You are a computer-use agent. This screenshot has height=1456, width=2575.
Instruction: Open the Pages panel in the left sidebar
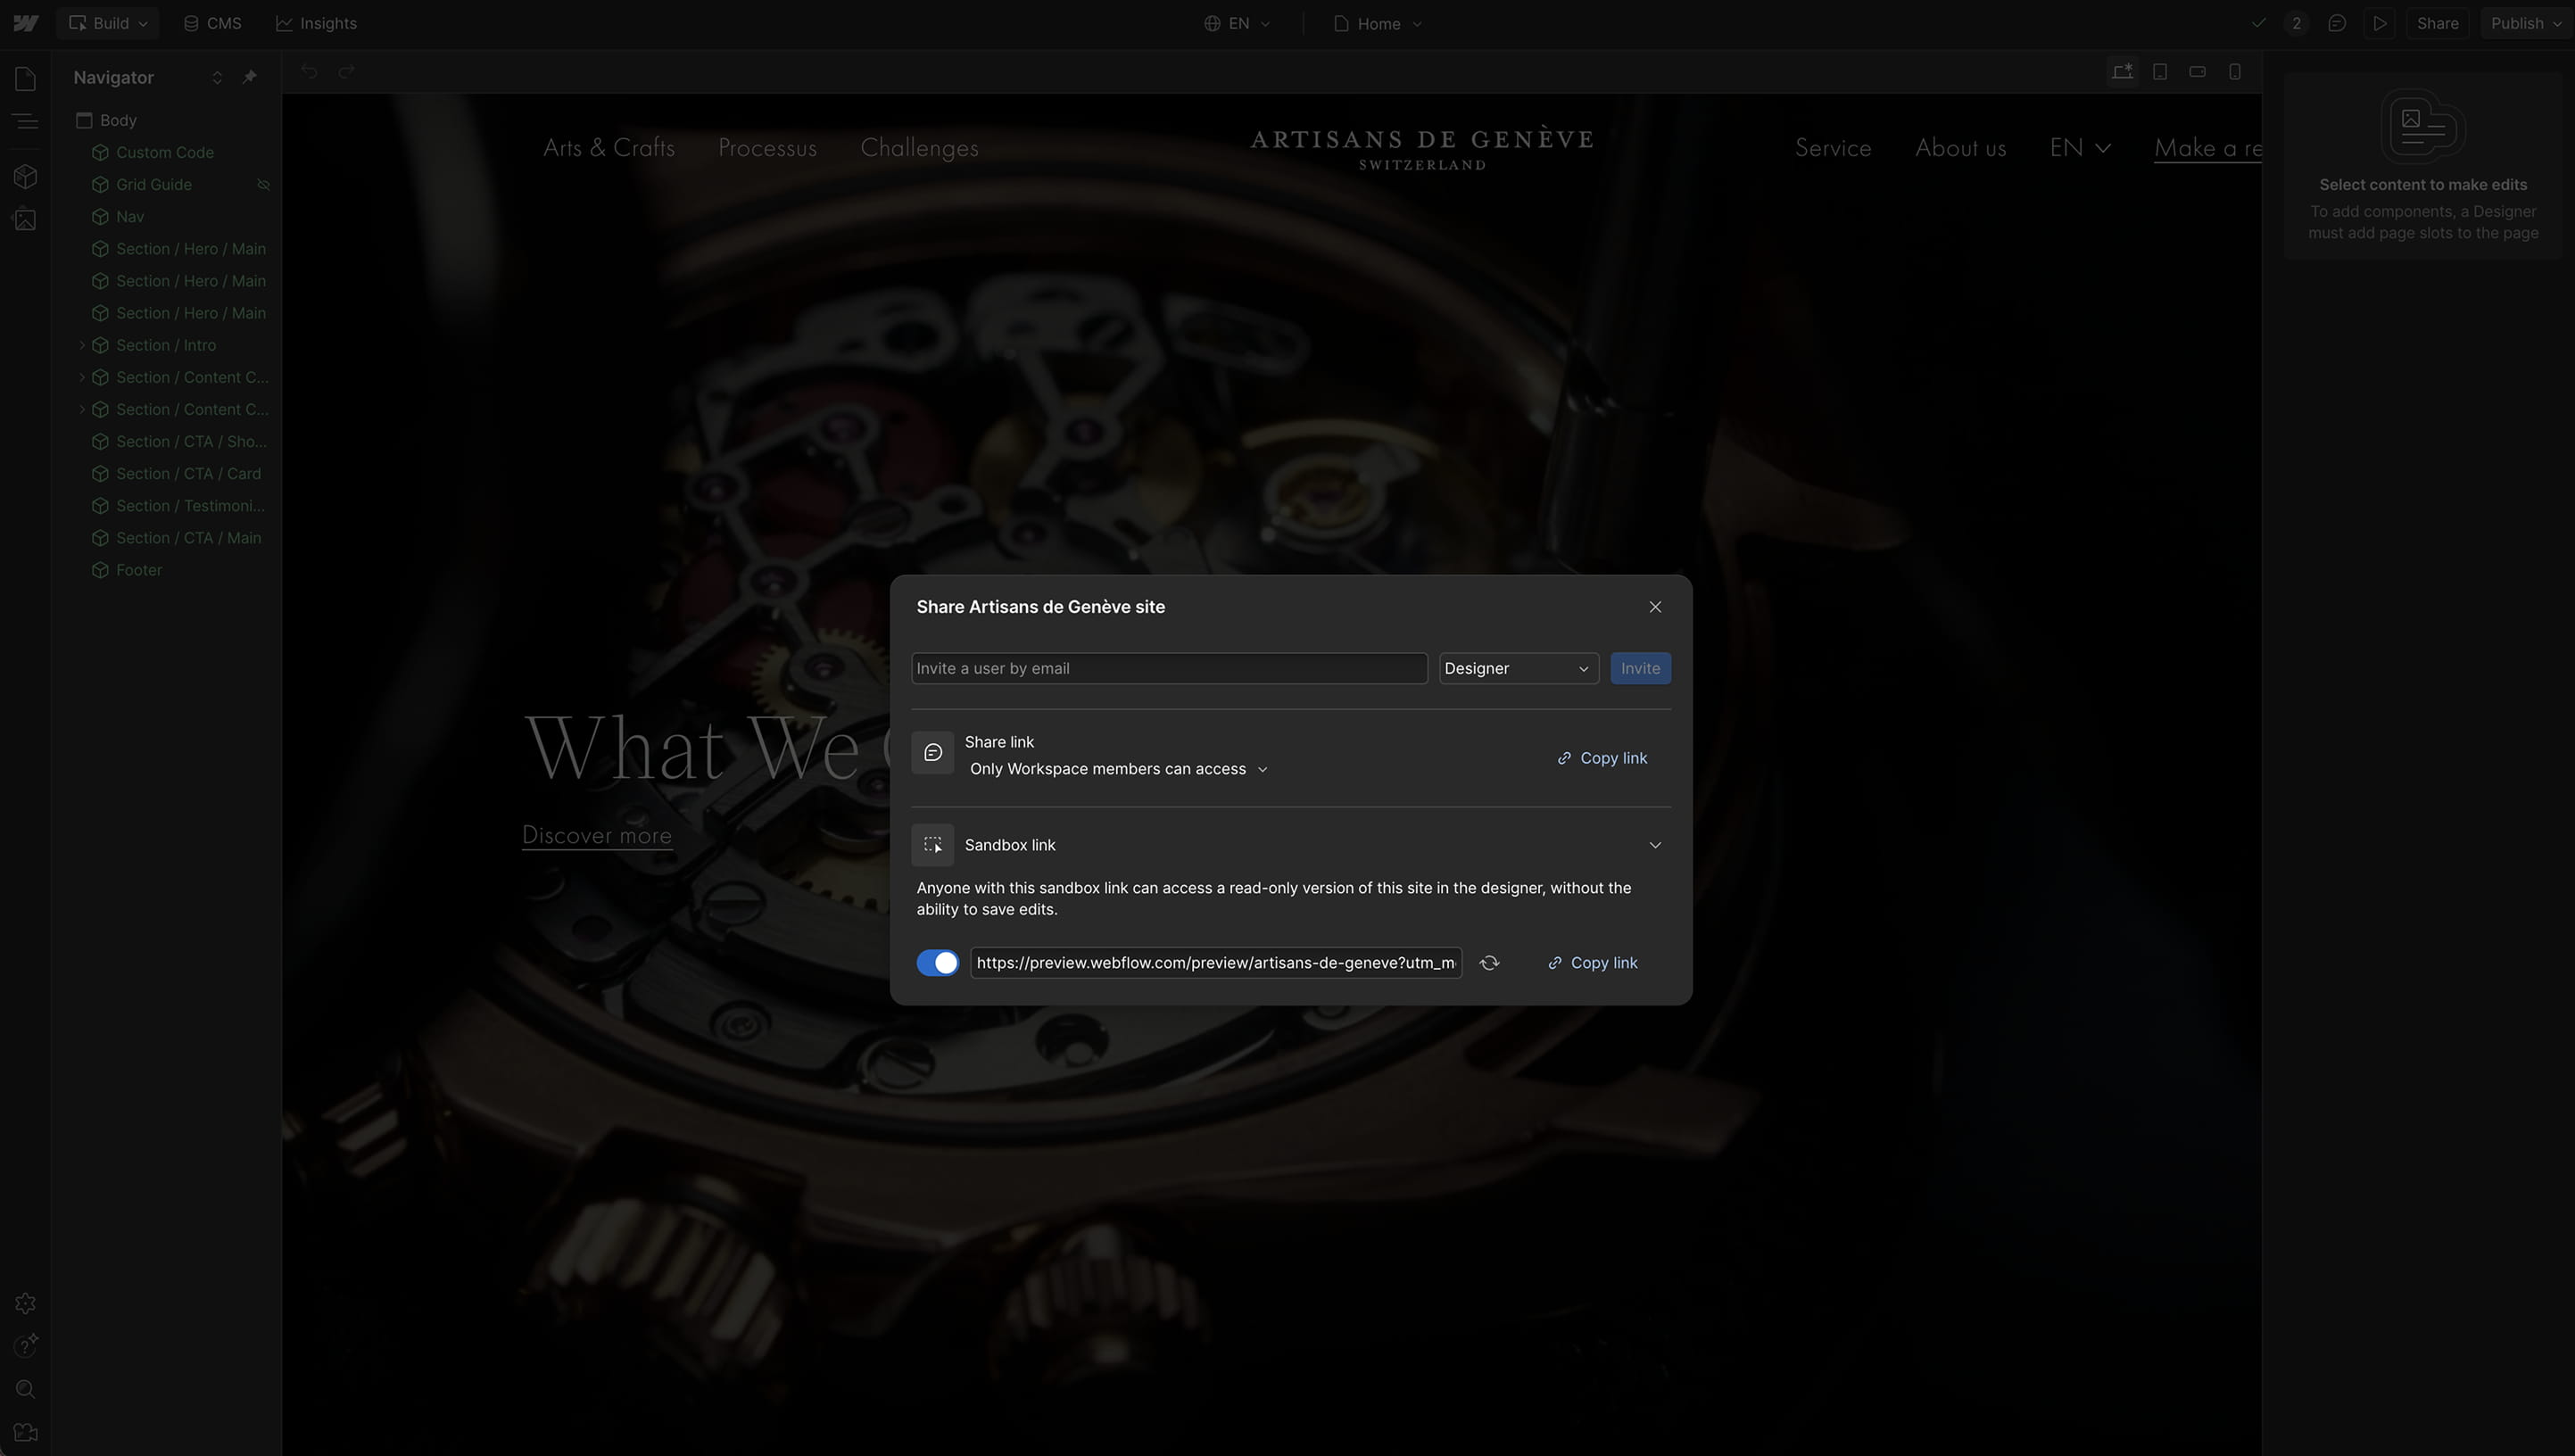(x=25, y=78)
